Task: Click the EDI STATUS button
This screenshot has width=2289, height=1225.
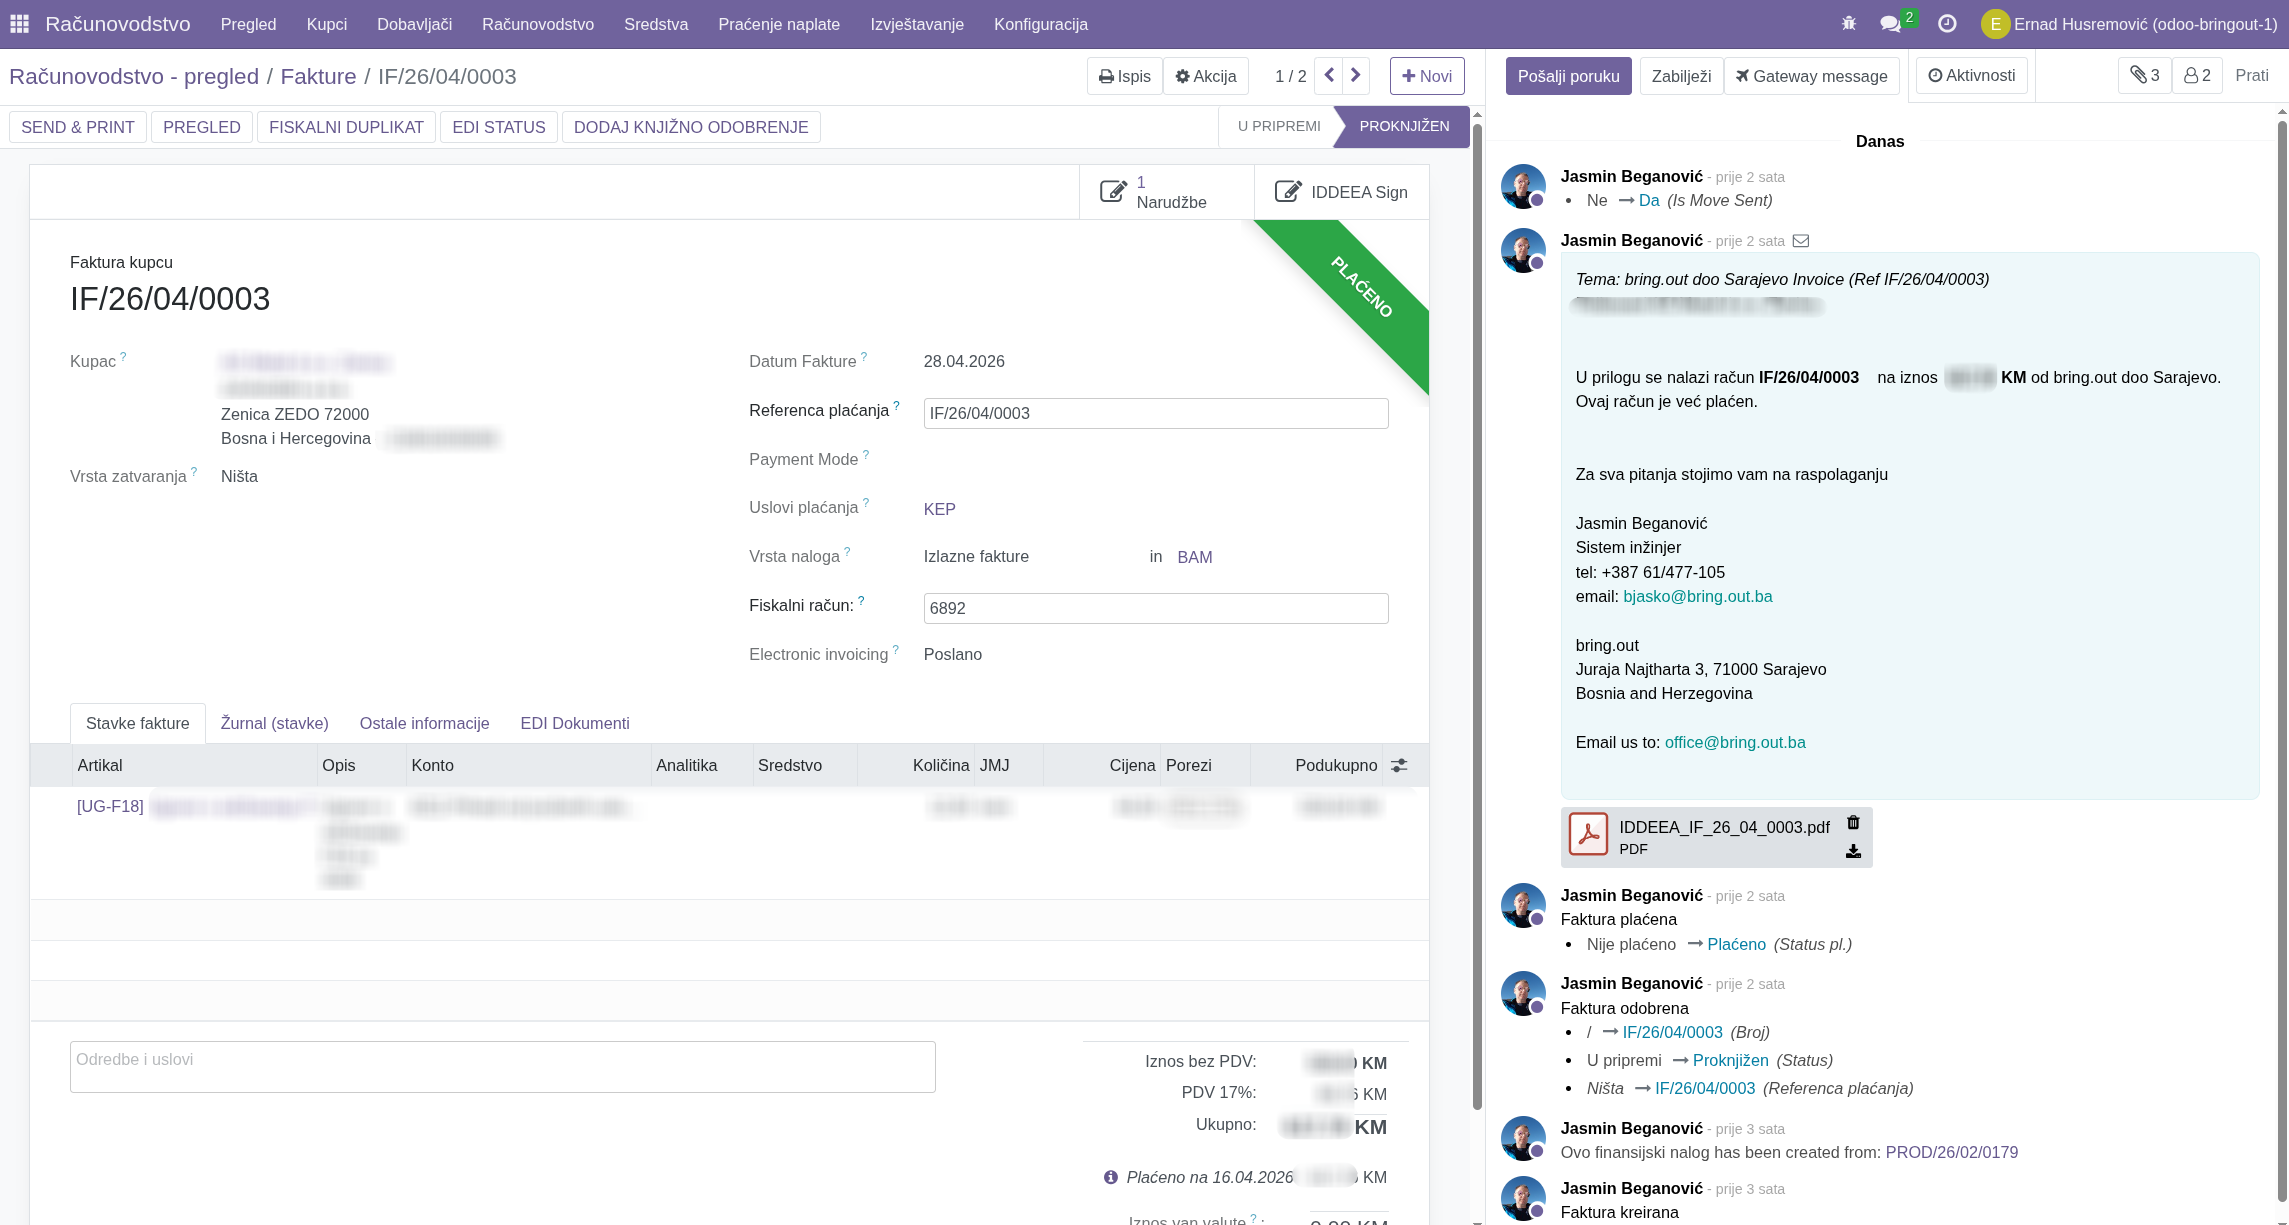Action: (499, 127)
